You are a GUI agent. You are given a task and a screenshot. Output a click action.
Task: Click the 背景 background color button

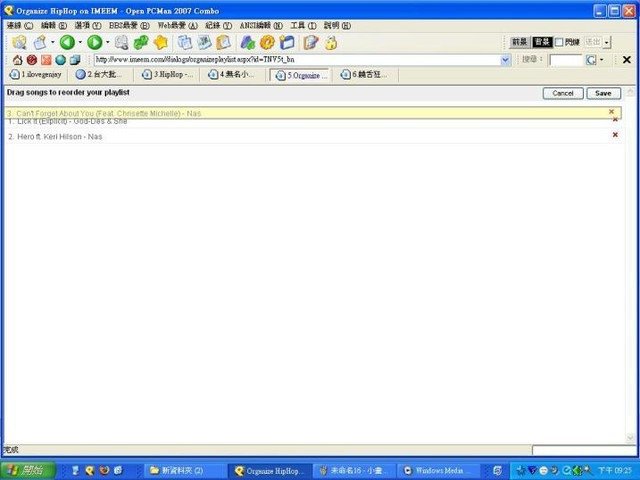542,42
